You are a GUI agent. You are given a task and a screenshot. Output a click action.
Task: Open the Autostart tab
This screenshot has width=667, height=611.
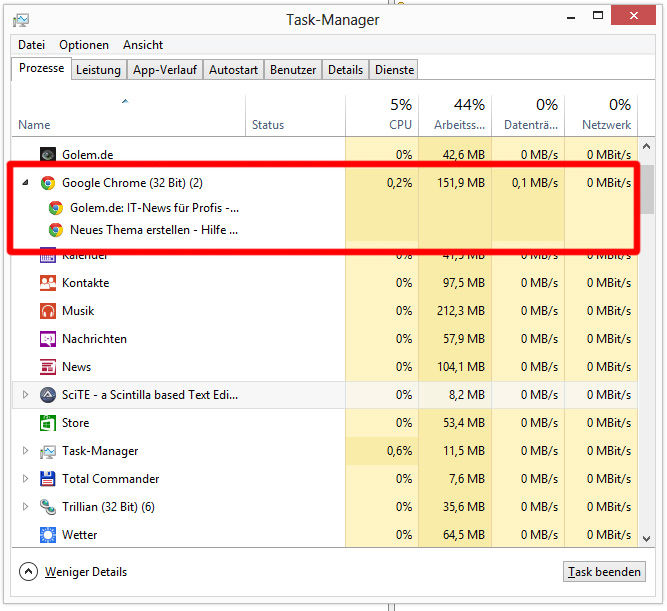pyautogui.click(x=233, y=70)
